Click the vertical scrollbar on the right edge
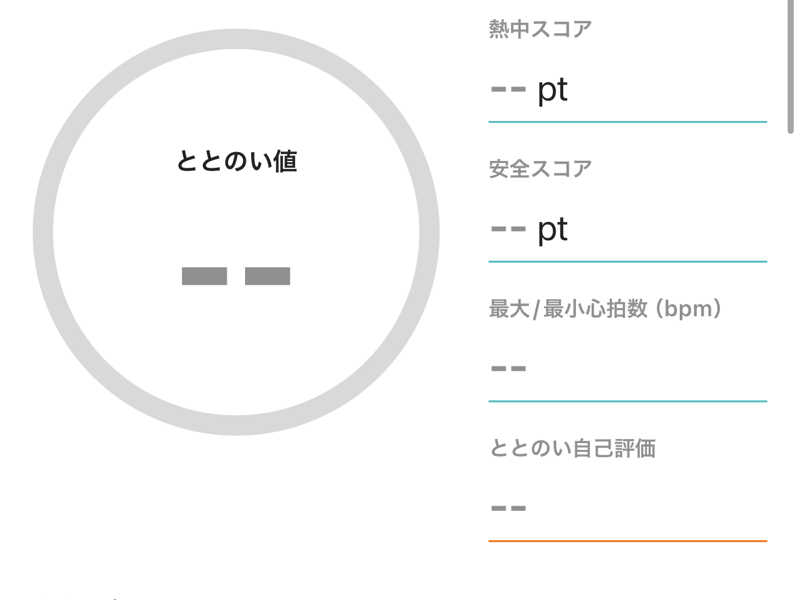This screenshot has width=800, height=600. [x=793, y=66]
